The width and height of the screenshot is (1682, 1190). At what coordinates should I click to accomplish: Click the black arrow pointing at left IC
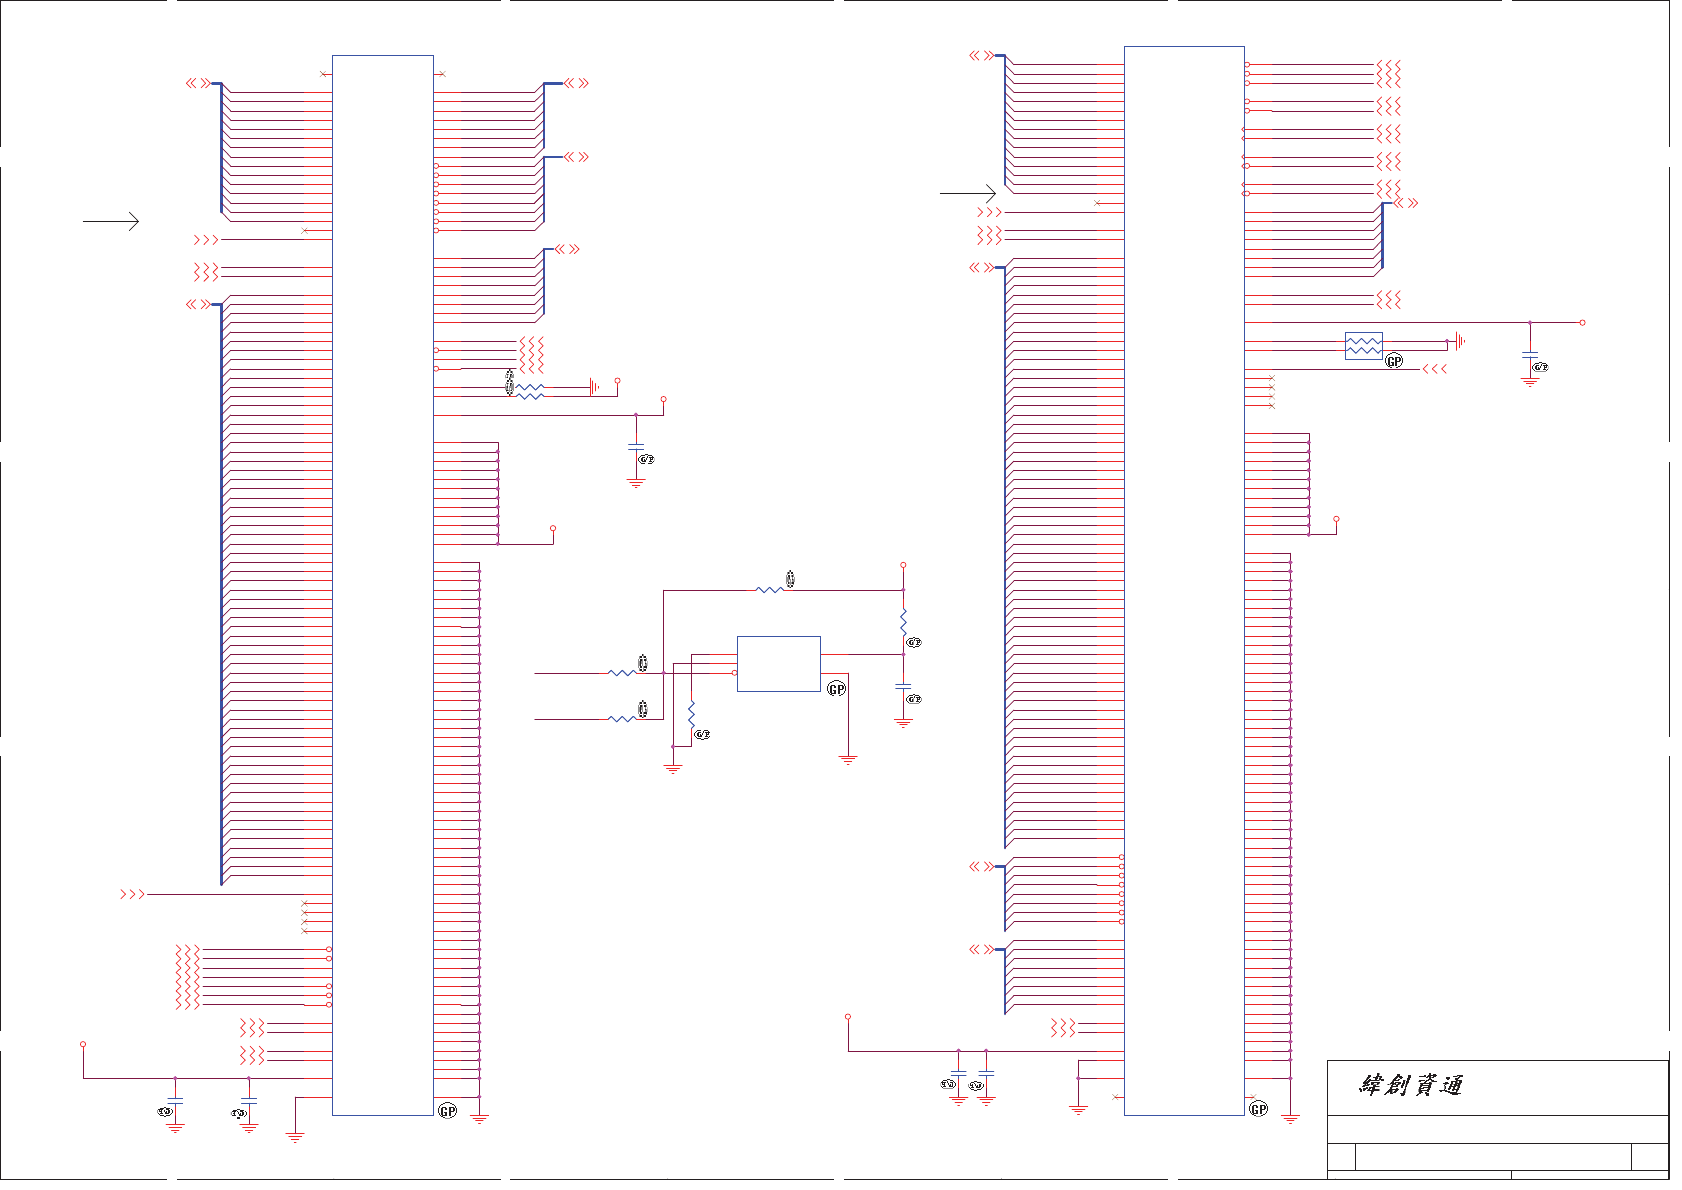pyautogui.click(x=111, y=221)
